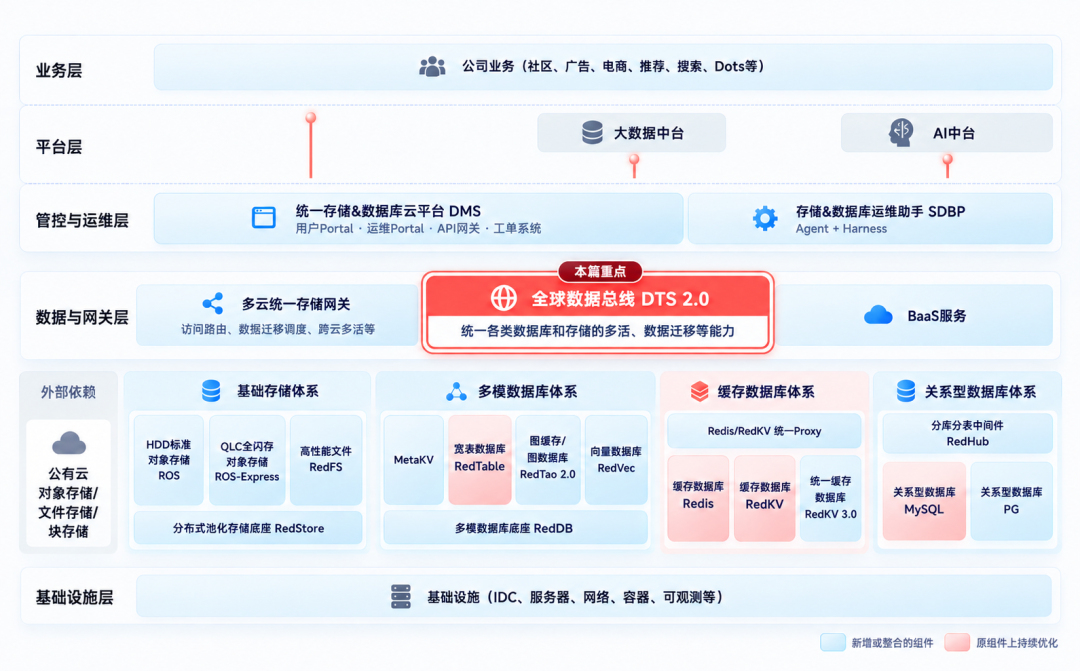Select the MetaKV box
Image resolution: width=1080 pixels, height=671 pixels.
click(x=413, y=460)
